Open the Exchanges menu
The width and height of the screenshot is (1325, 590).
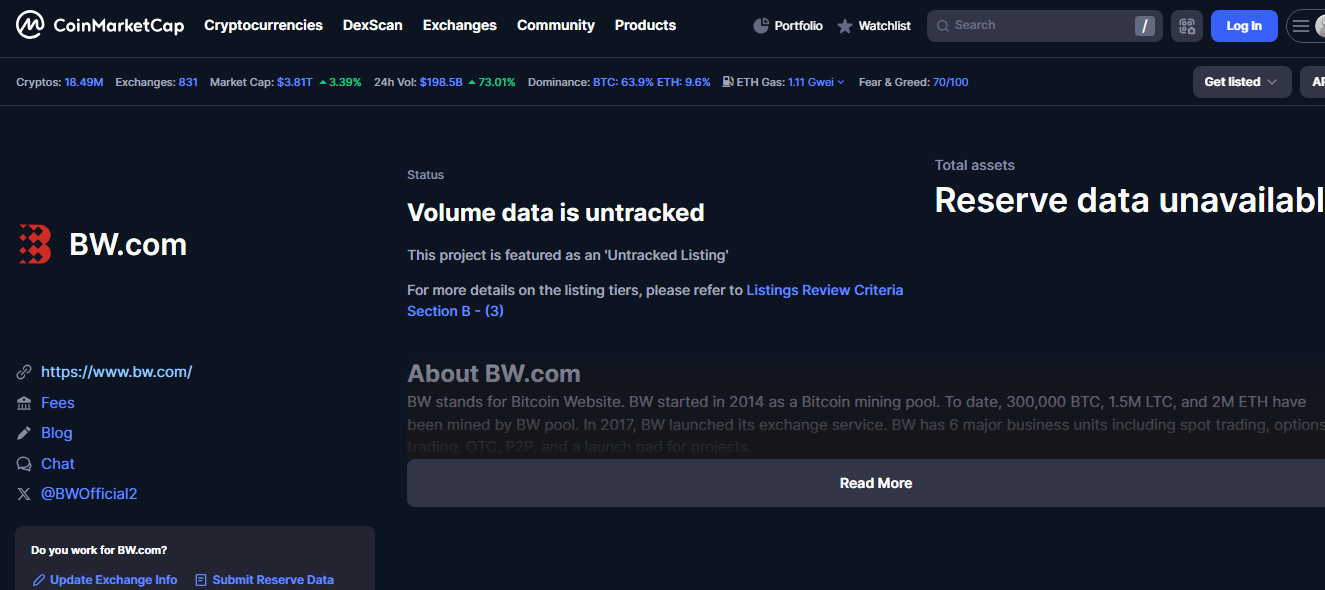(x=460, y=25)
